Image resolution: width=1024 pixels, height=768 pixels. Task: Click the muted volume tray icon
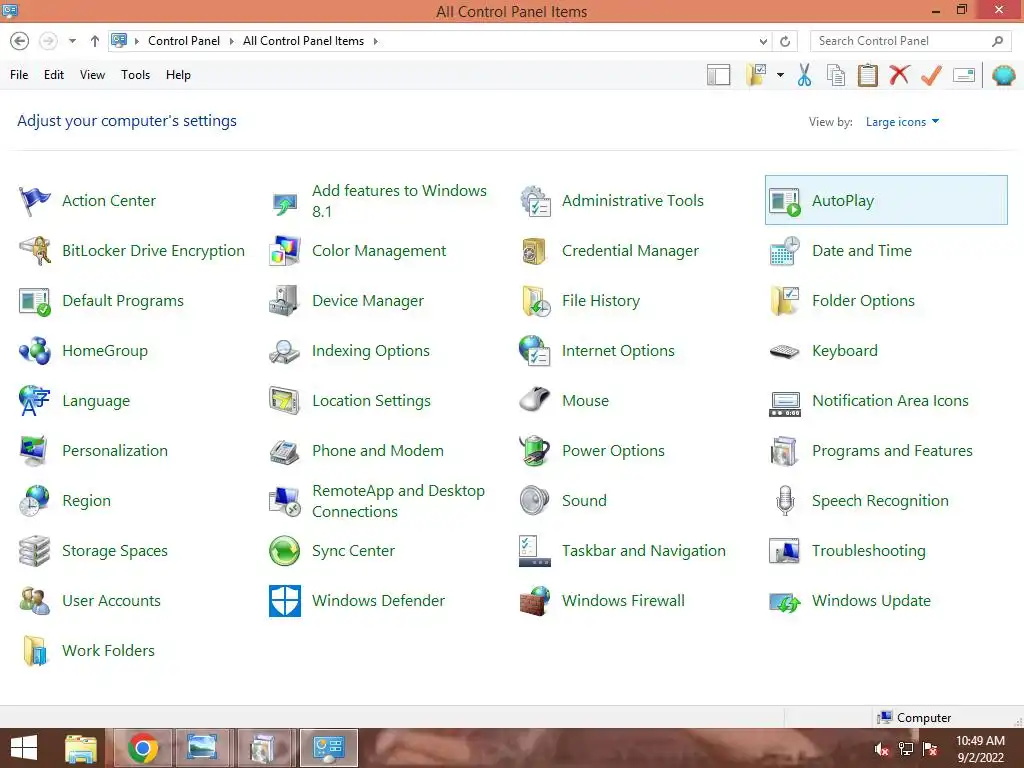tap(881, 748)
